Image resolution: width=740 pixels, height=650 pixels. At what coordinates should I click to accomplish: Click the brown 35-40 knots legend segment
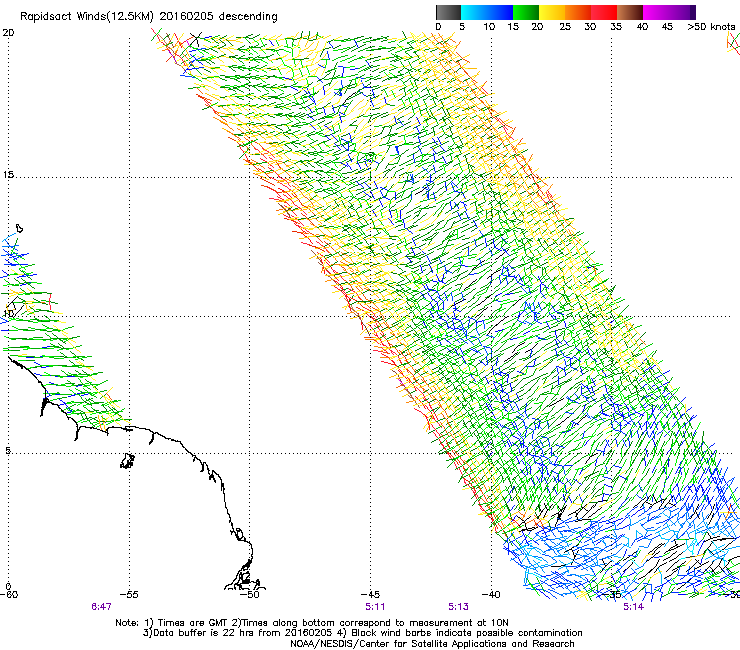pyautogui.click(x=630, y=12)
